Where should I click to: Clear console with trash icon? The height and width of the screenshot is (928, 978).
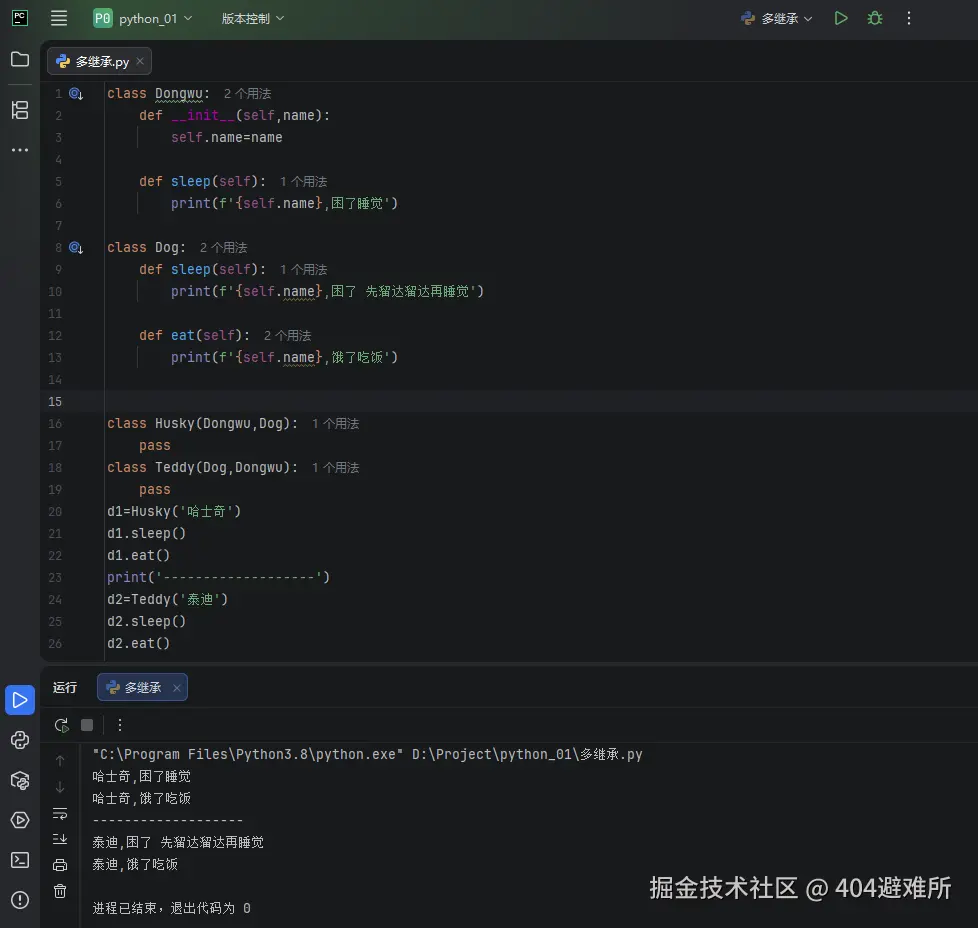[x=60, y=891]
